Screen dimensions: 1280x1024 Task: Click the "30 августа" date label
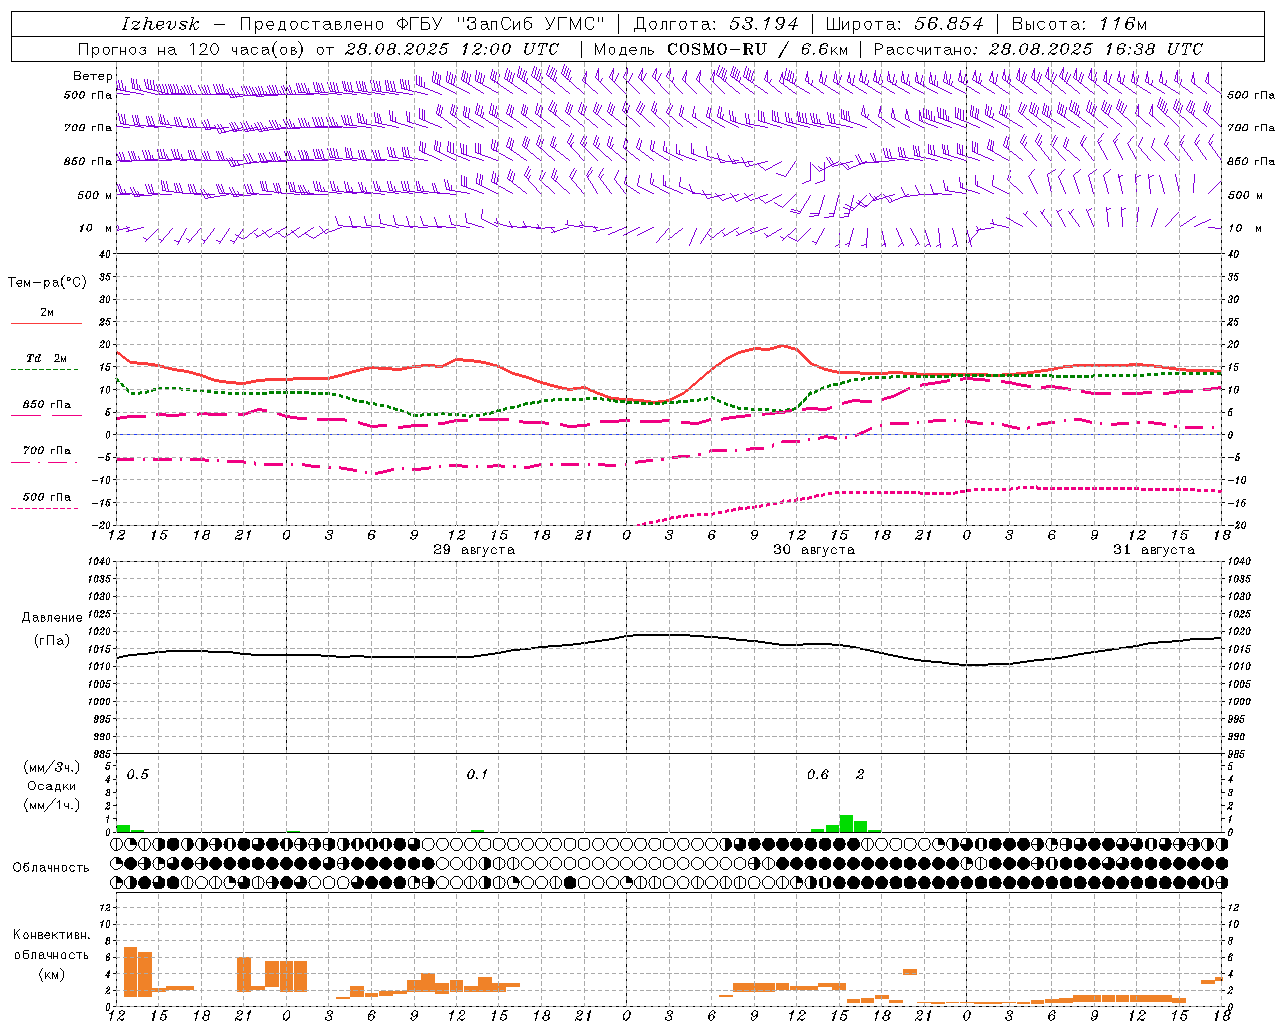(x=814, y=550)
